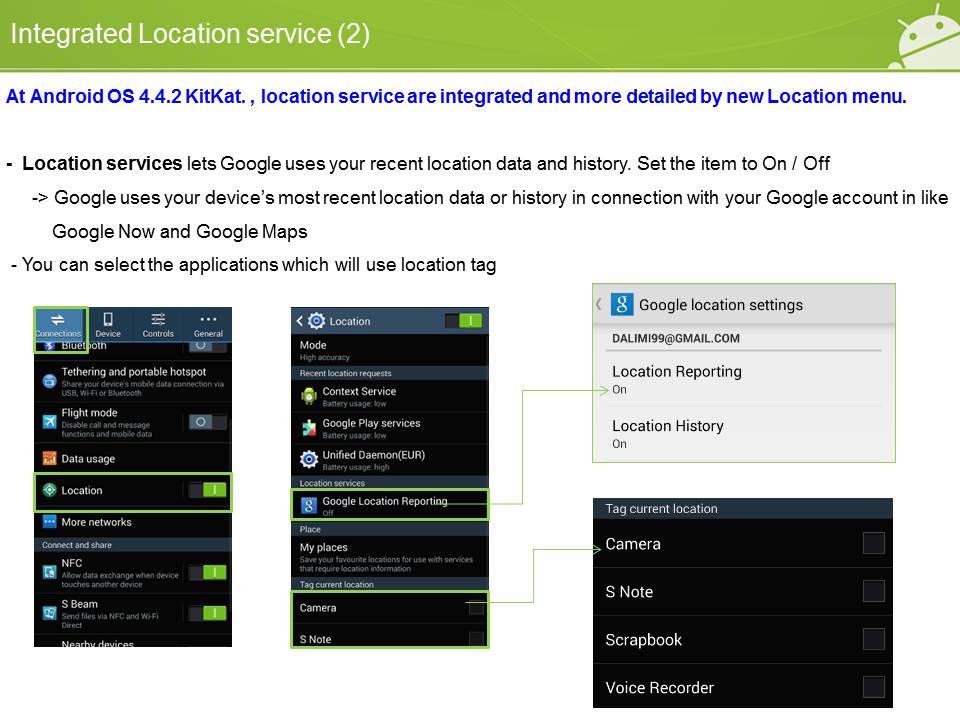
Task: Open Mode High accuracy setting
Action: coord(390,350)
